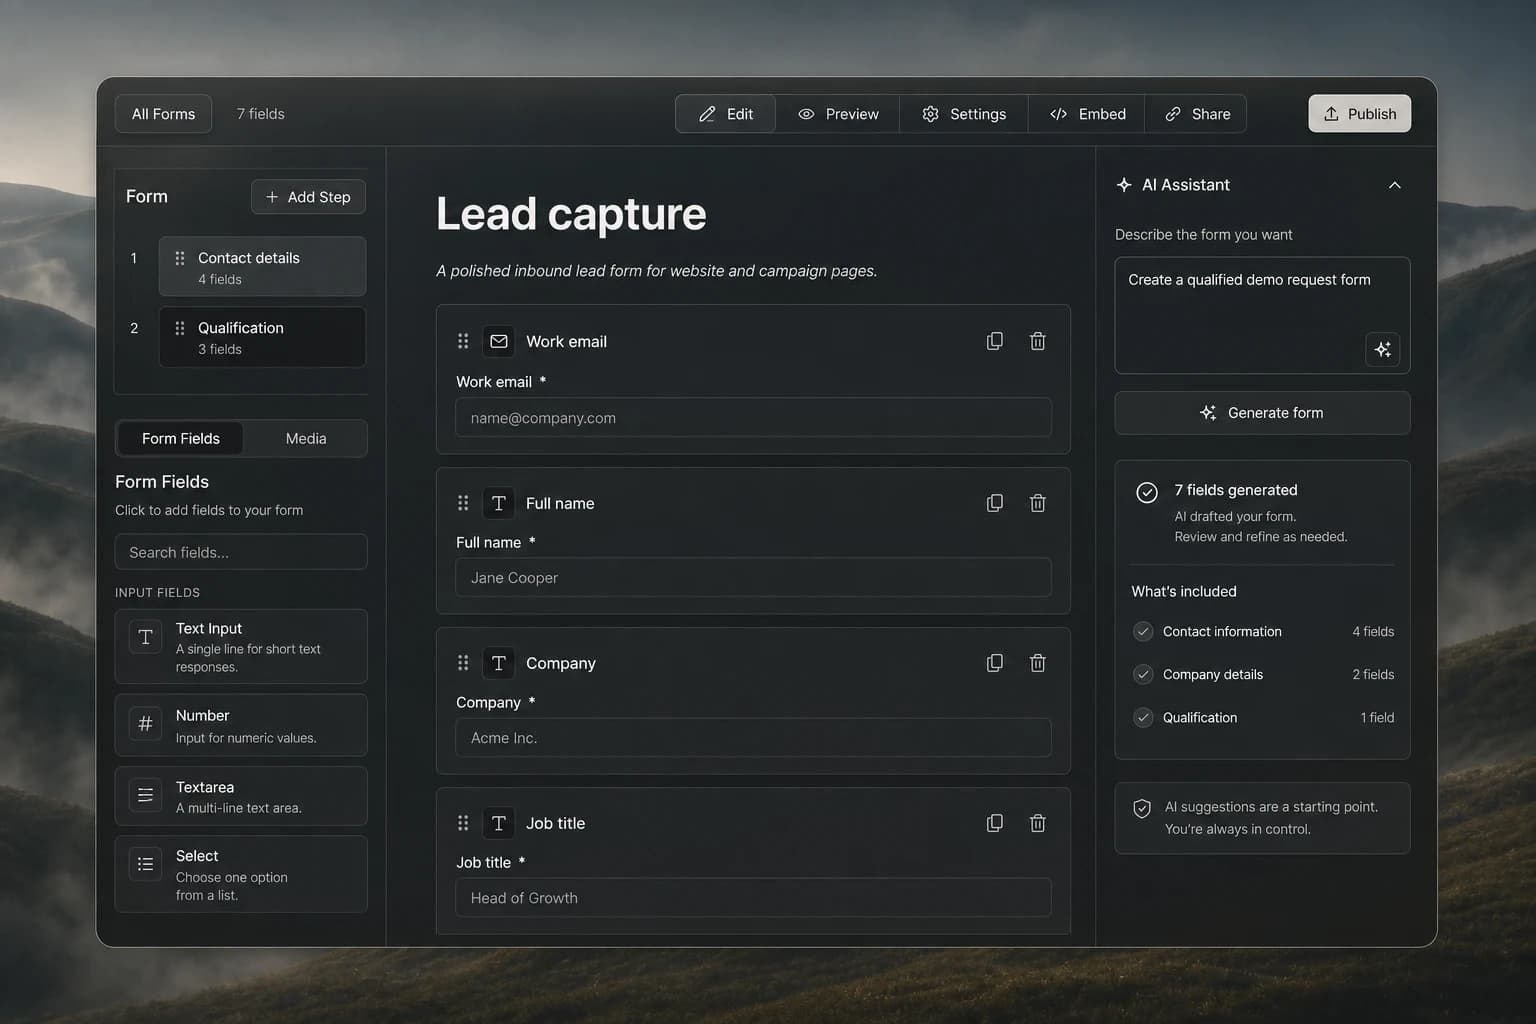Click the envelope icon on Work email
Viewport: 1536px width, 1024px height.
point(498,341)
